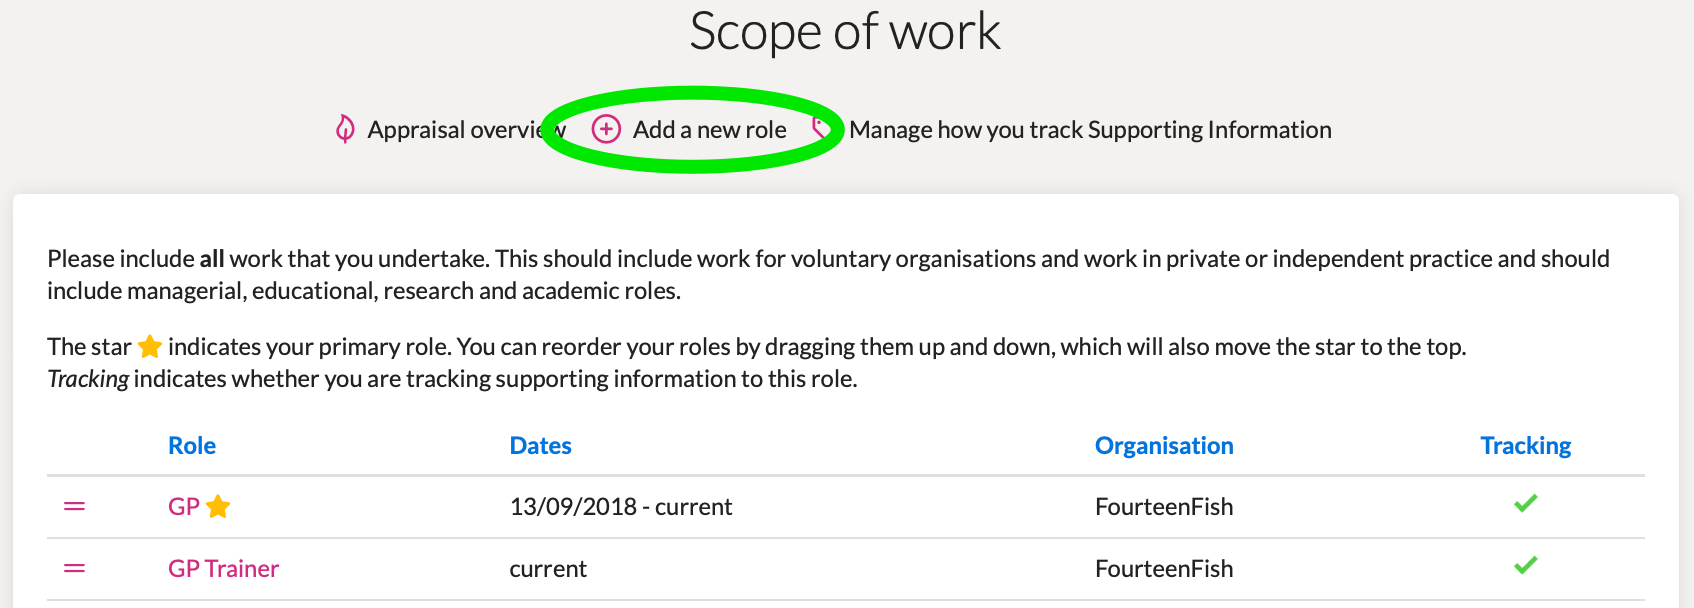
Task: Click the gold star next to GP role
Action: point(218,507)
